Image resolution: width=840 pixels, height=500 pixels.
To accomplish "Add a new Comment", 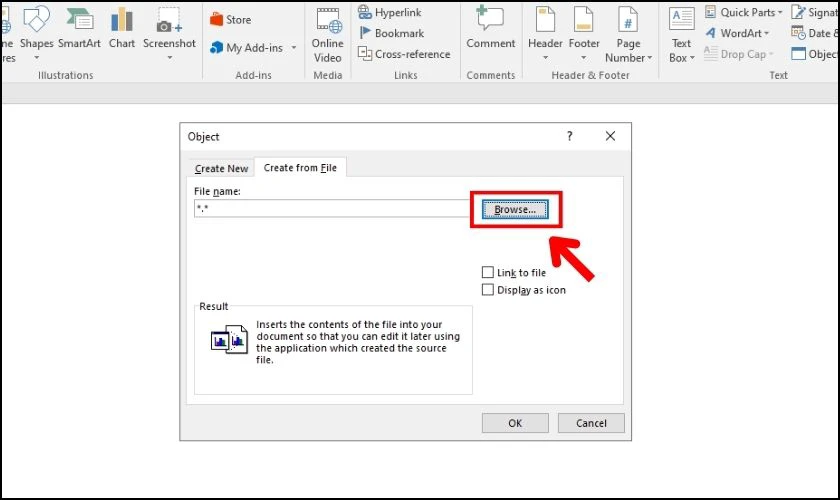I will coord(490,28).
